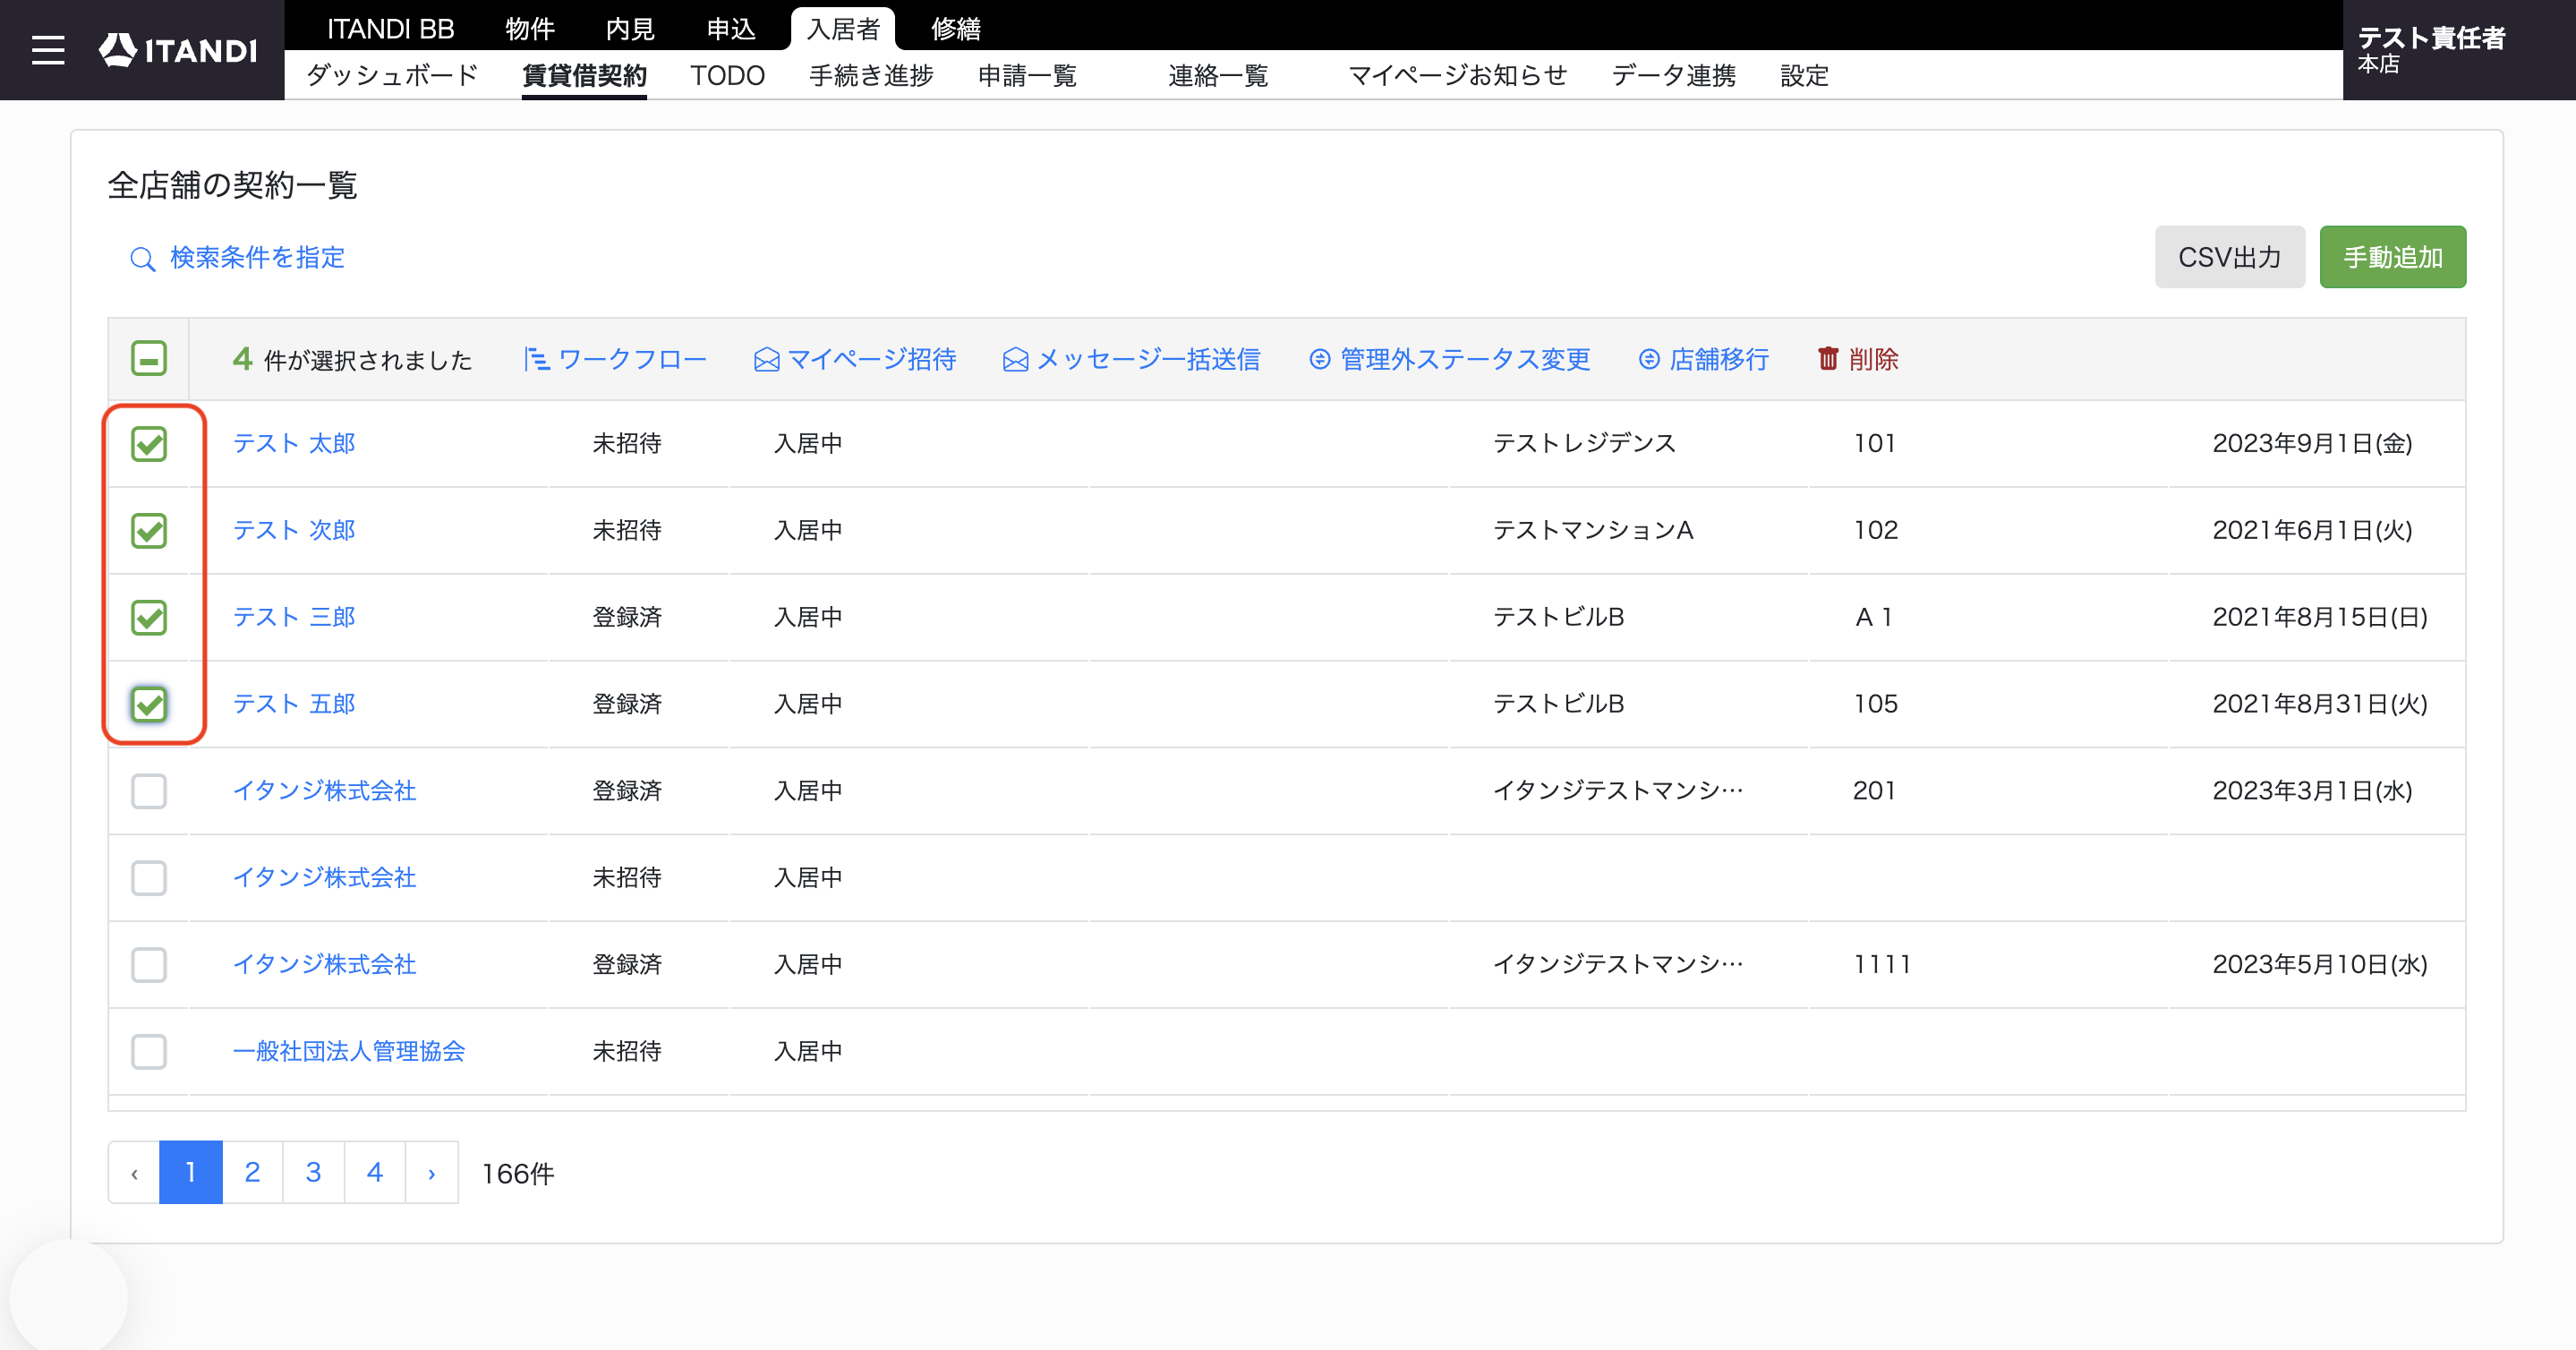2576x1350 pixels.
Task: Click current page 1 button
Action: pos(190,1173)
